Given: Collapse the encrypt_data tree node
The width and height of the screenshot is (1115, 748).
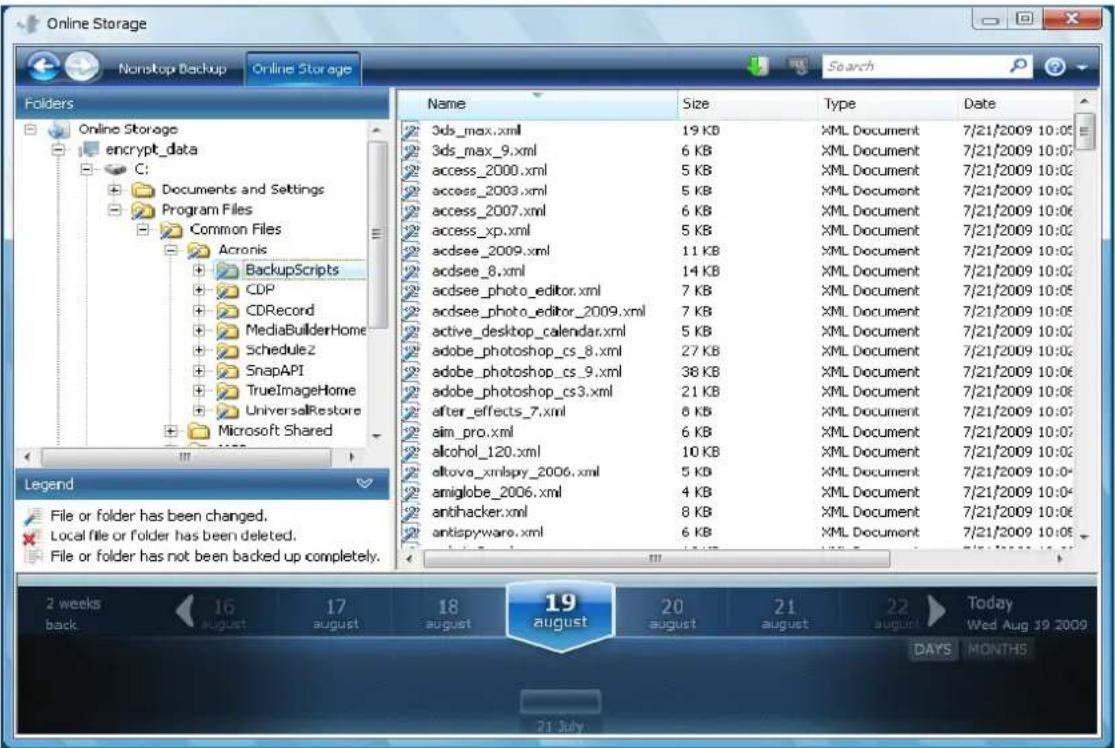Looking at the screenshot, I should (59, 149).
